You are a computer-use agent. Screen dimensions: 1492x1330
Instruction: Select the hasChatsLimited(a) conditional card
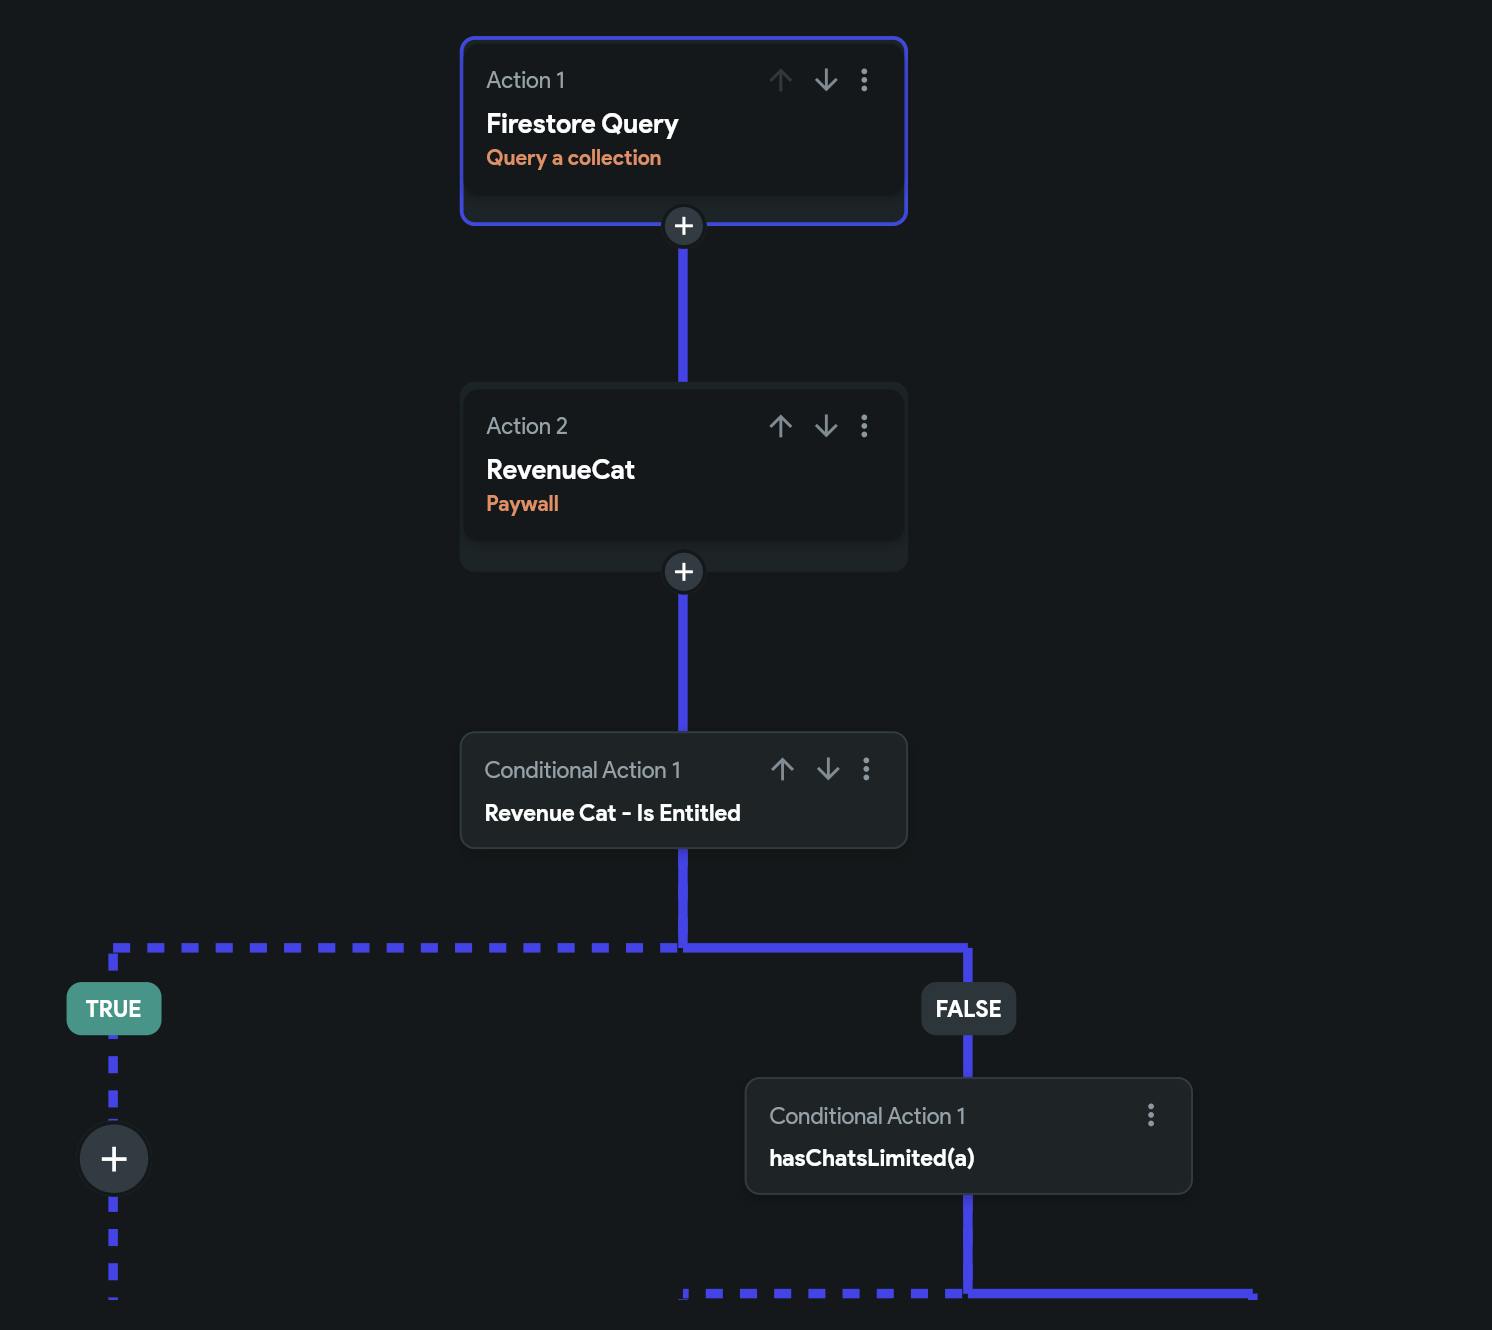(900, 1157)
